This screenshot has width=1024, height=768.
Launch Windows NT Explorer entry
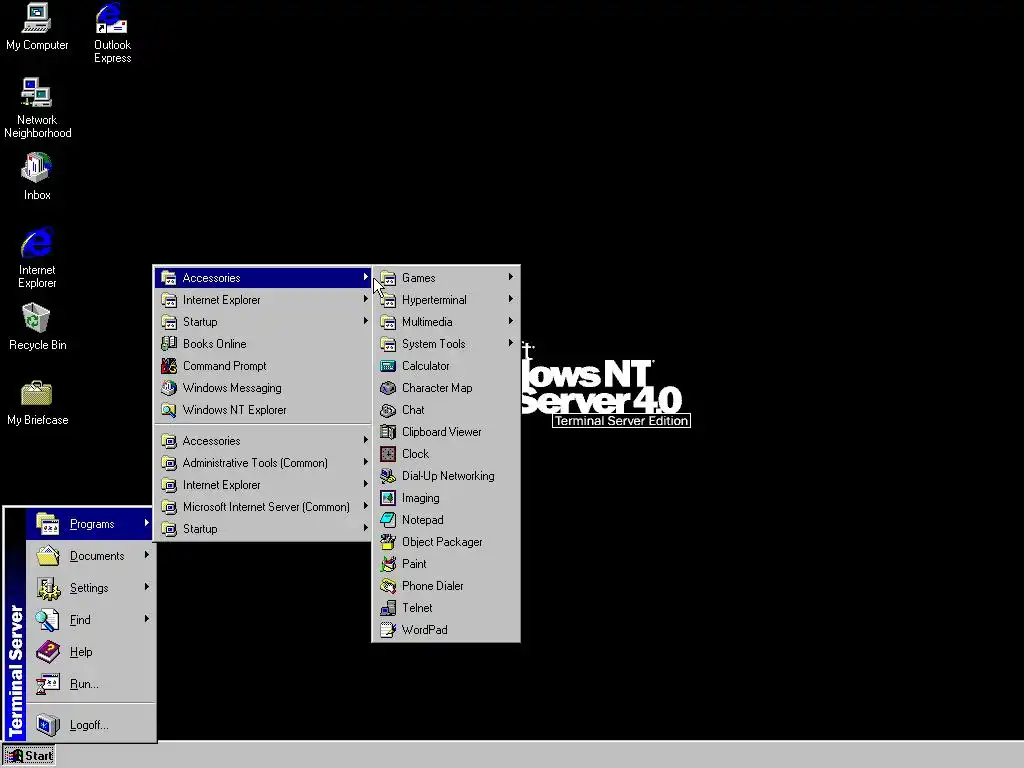coord(263,410)
